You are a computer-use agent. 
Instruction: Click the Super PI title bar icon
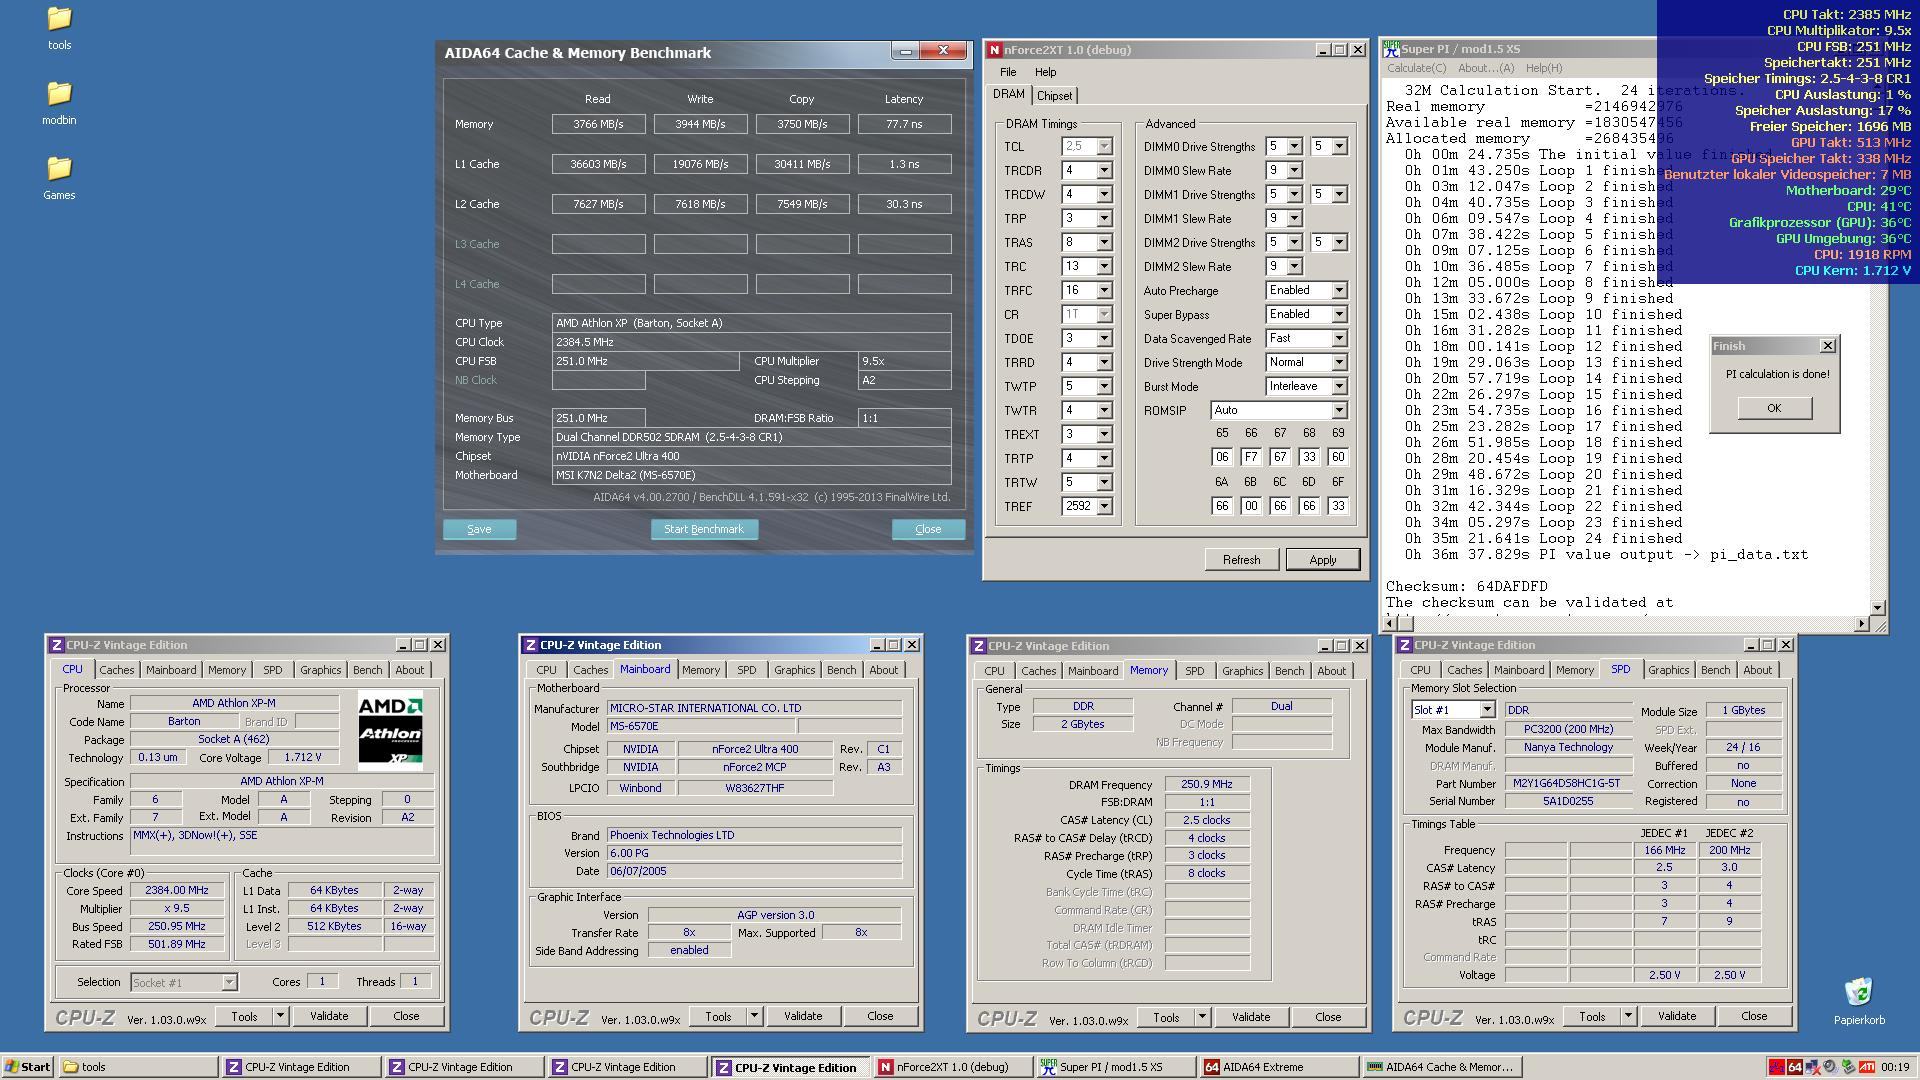pos(1391,49)
